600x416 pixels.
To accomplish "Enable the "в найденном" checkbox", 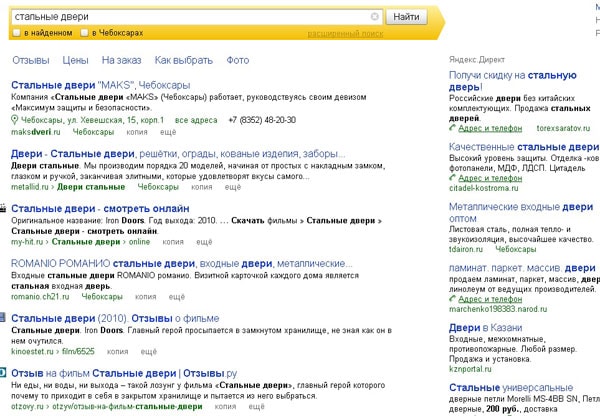I will pos(16,33).
